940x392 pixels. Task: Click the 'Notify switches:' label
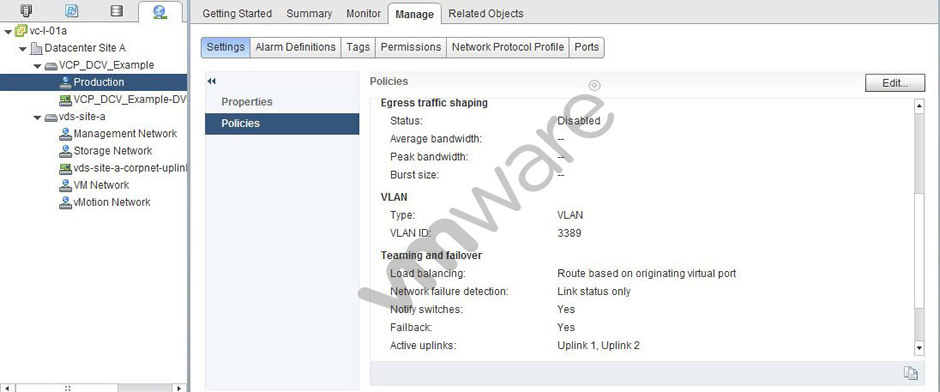click(426, 309)
